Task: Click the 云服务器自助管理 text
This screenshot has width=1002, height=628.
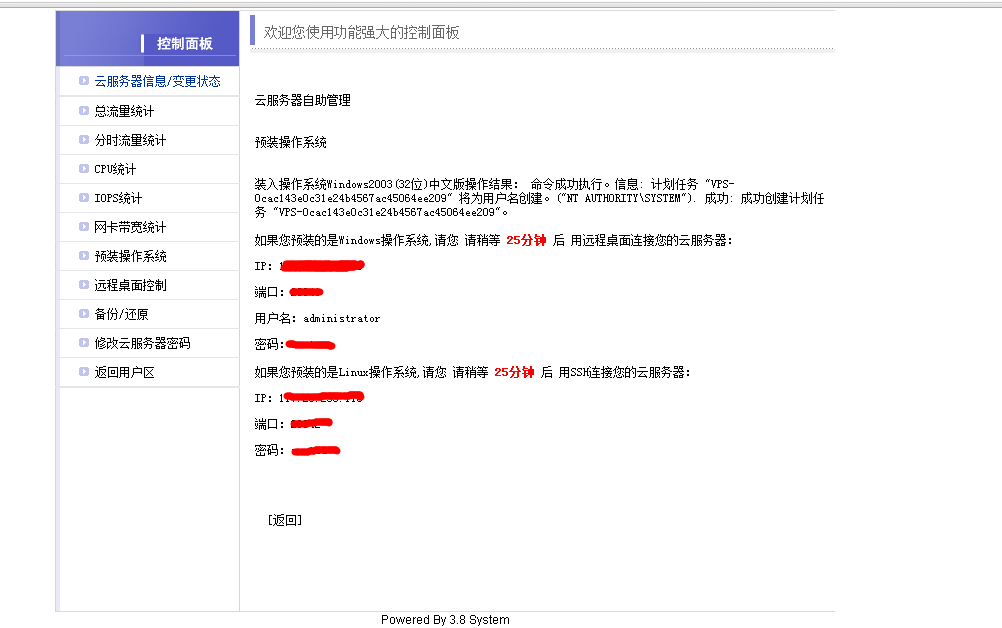Action: pos(302,100)
